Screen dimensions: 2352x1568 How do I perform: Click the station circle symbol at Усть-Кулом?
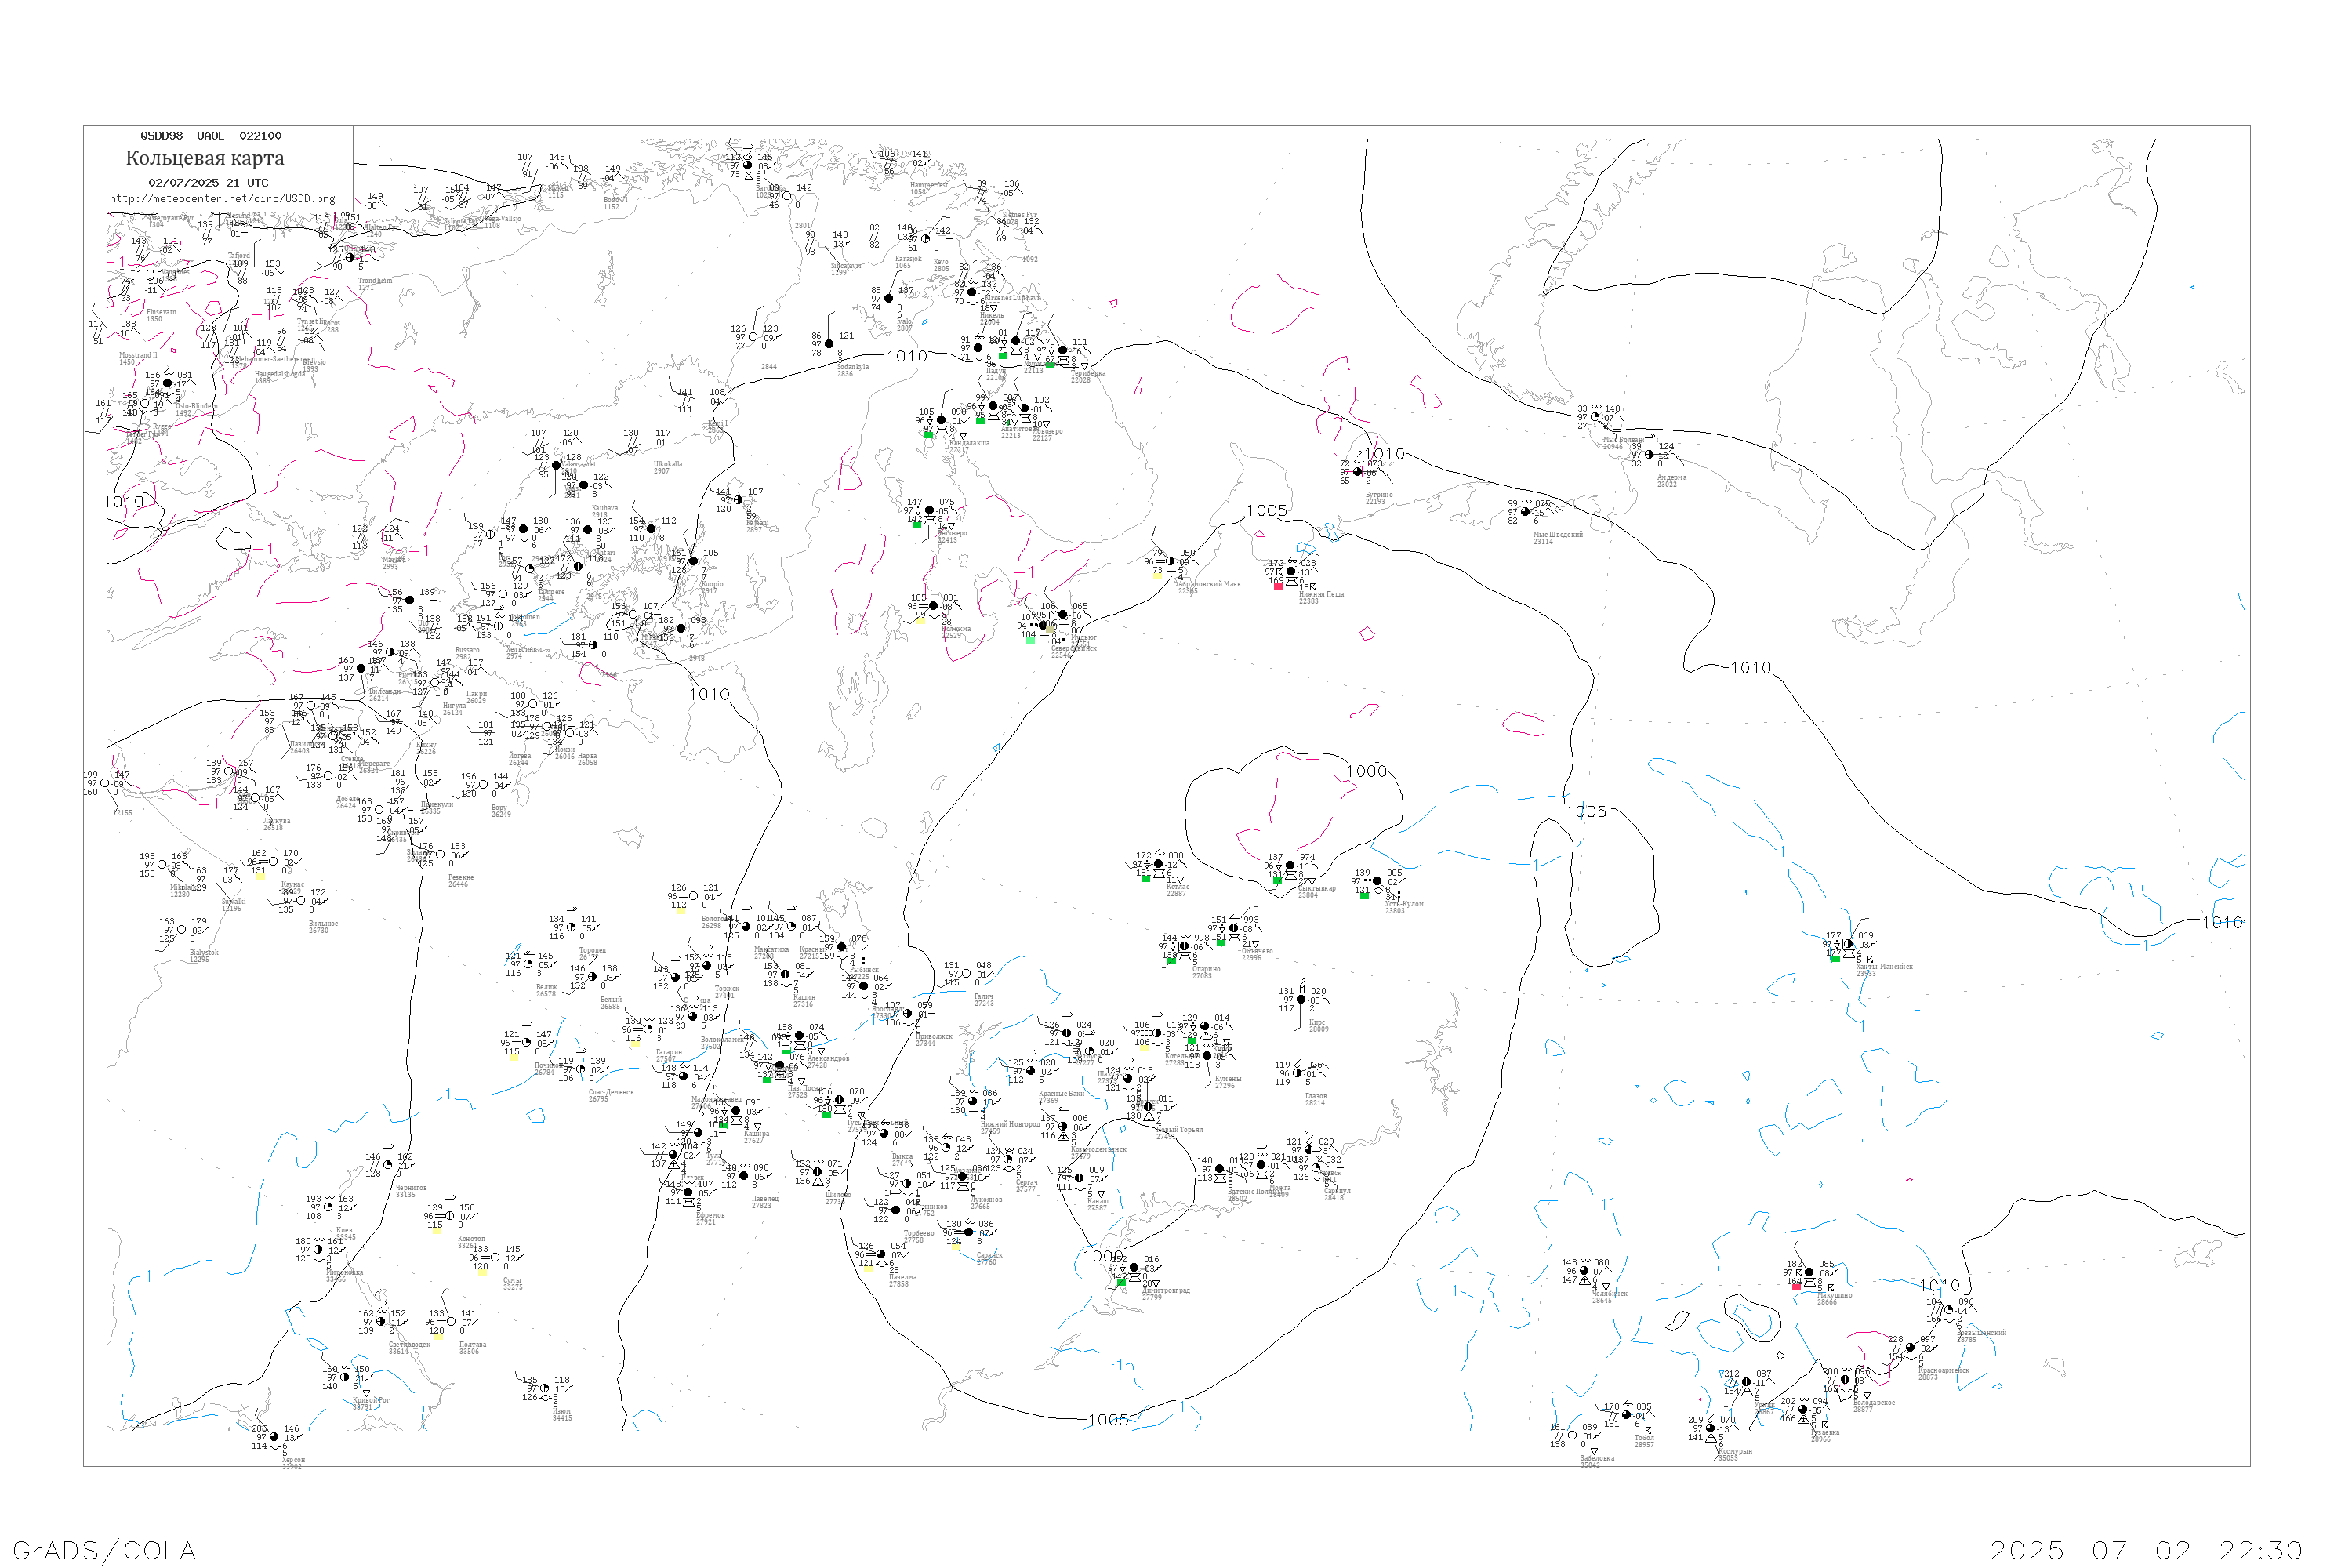pyautogui.click(x=1377, y=881)
